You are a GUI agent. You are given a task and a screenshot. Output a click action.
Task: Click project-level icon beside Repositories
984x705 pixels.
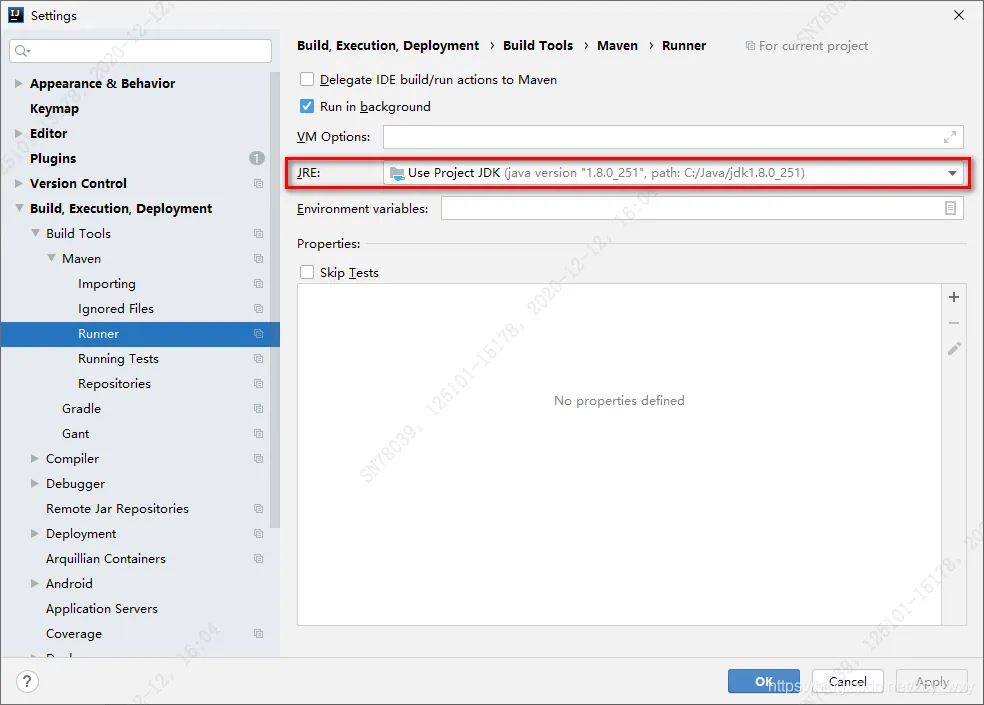[258, 384]
